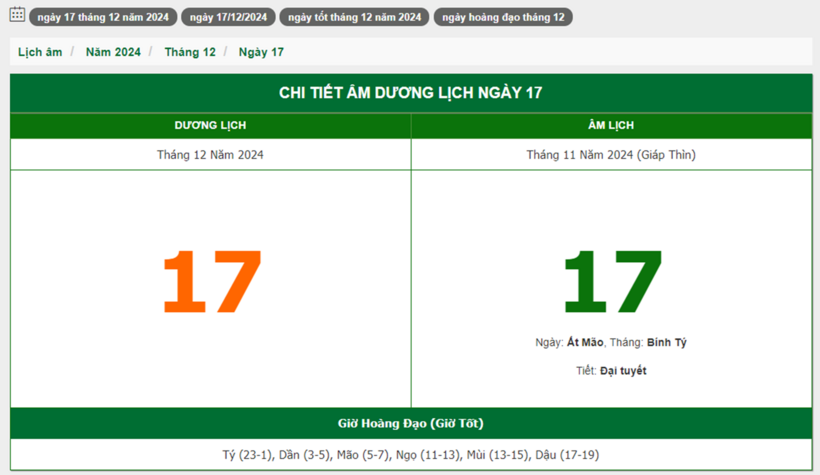
Task: Open 'Năm 2024' breadcrumb link
Action: pyautogui.click(x=113, y=52)
